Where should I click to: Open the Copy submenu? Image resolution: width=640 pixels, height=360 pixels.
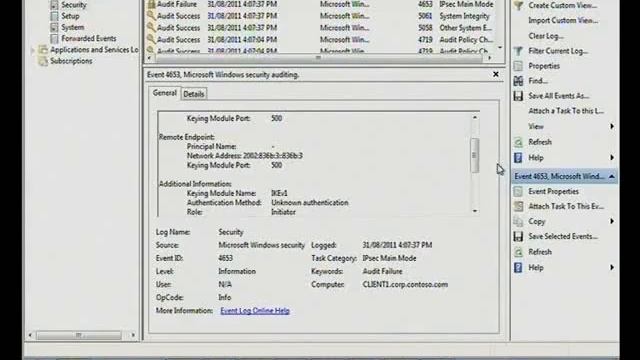click(x=537, y=221)
